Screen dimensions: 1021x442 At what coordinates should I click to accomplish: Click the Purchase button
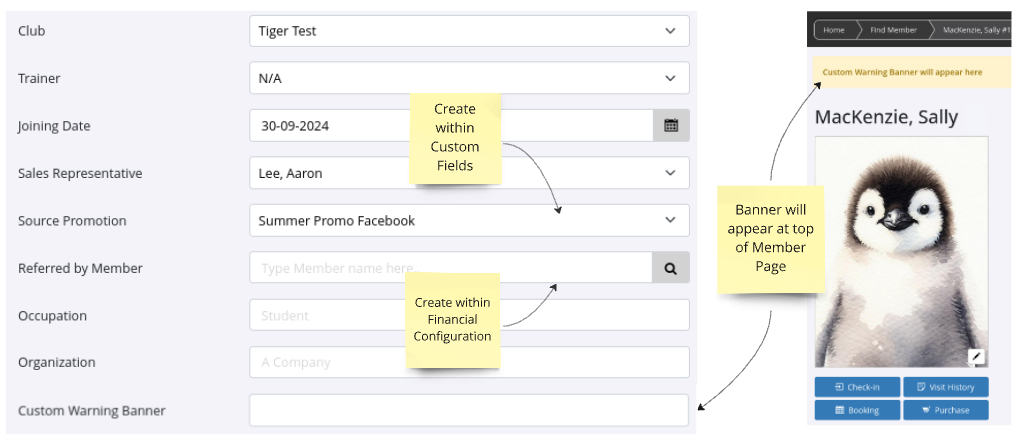[x=945, y=410]
